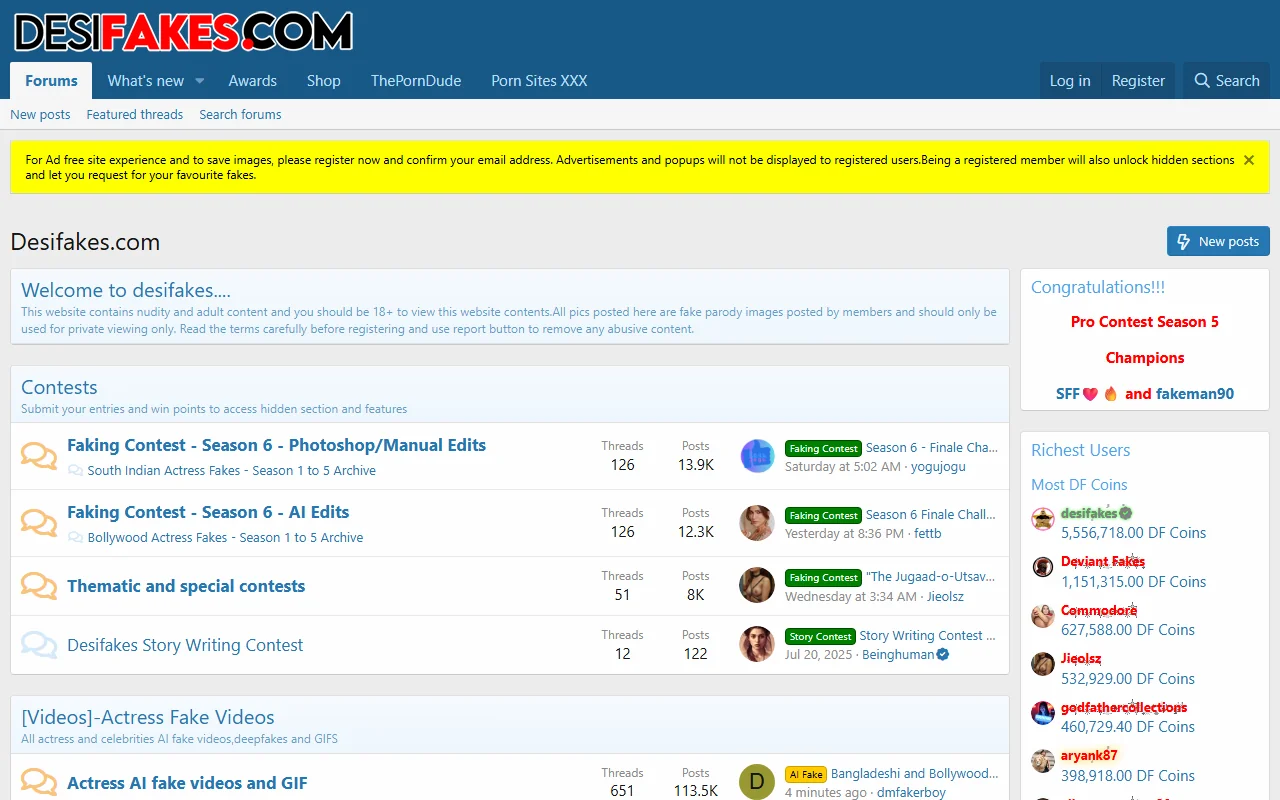Switch to the Forums tab
1280x800 pixels.
[50, 80]
